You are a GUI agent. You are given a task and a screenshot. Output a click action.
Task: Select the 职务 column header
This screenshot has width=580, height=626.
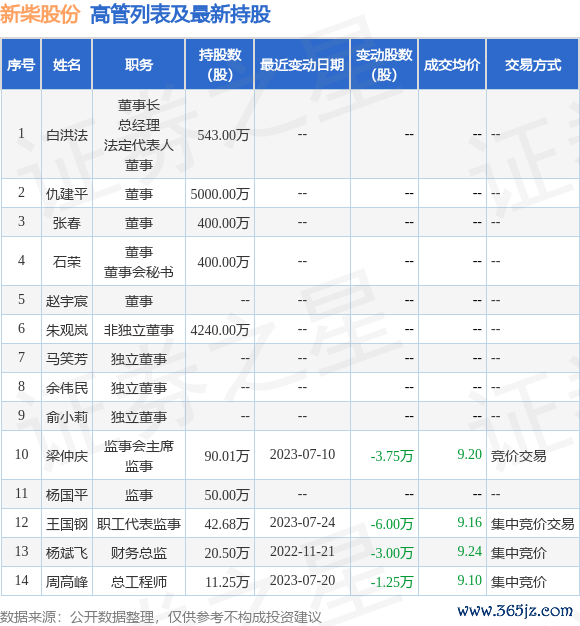[x=139, y=65]
